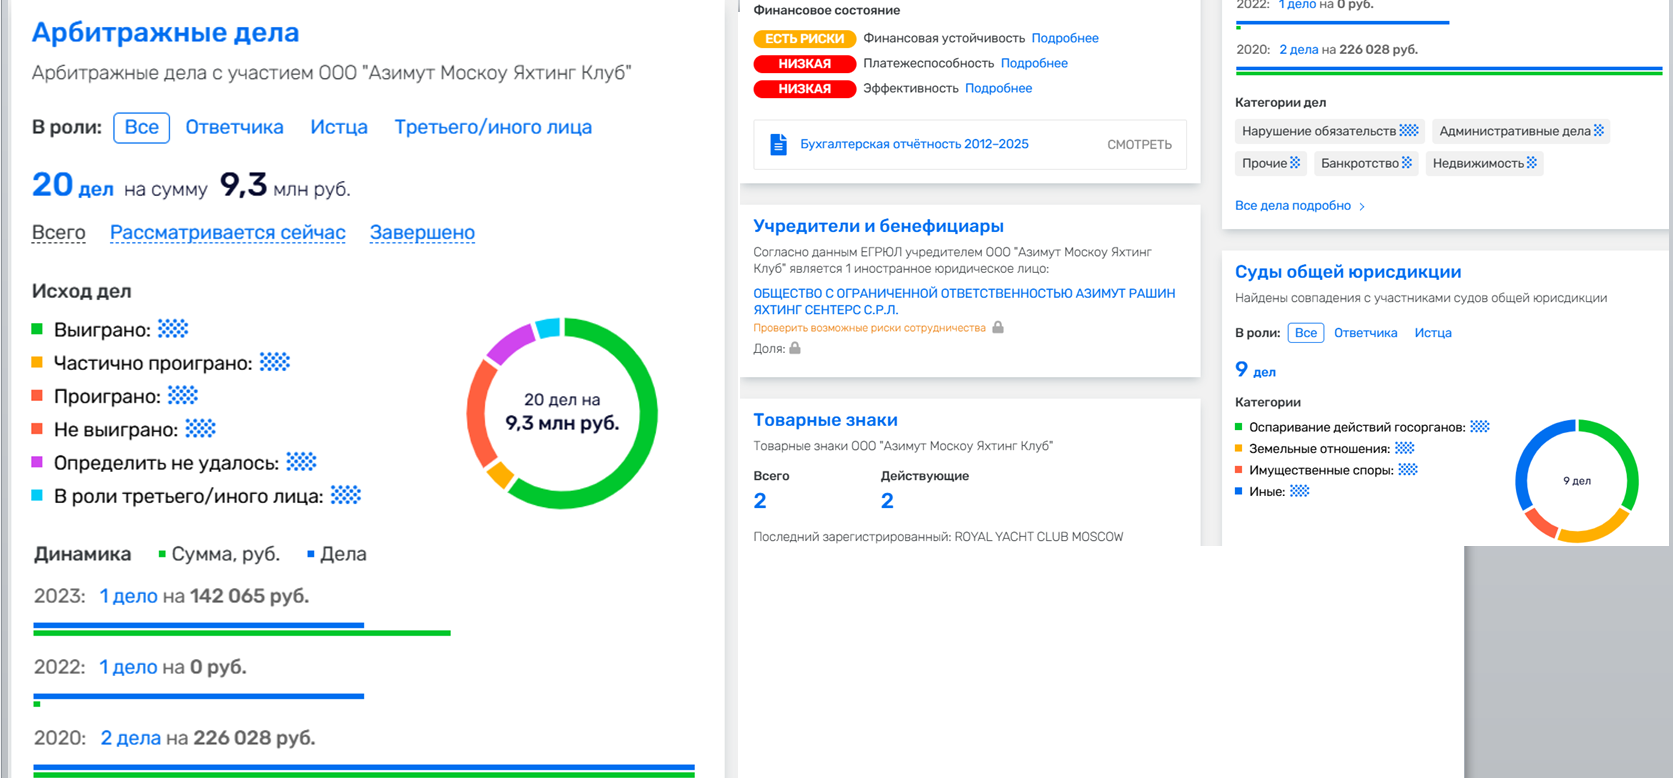
Task: Filter by Третьего/иного лица role
Action: [x=493, y=127]
